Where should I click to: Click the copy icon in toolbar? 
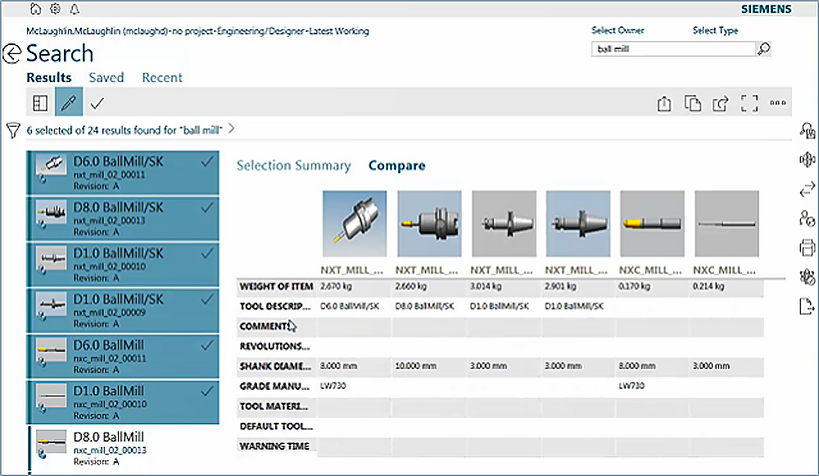point(692,103)
